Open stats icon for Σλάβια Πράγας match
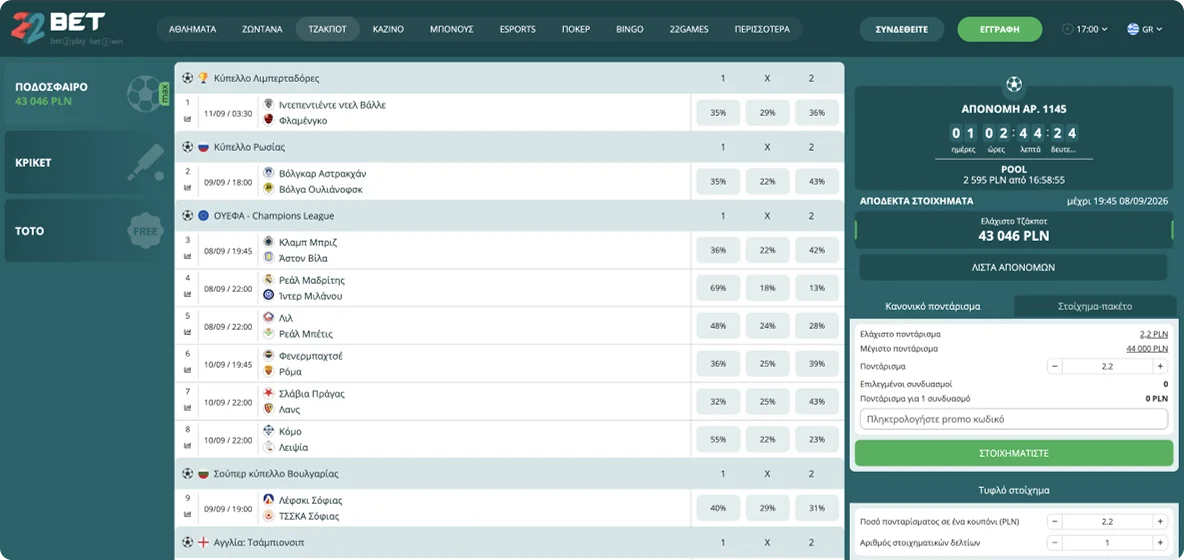The width and height of the screenshot is (1184, 560). click(187, 408)
